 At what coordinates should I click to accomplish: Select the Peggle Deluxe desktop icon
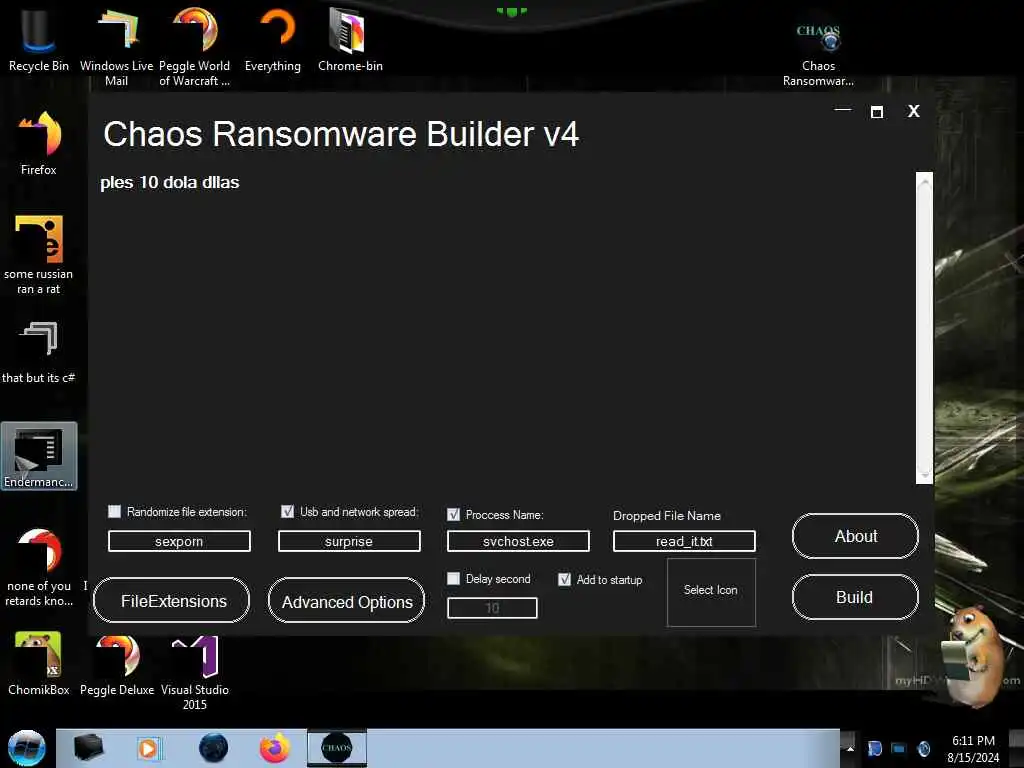pos(117,664)
